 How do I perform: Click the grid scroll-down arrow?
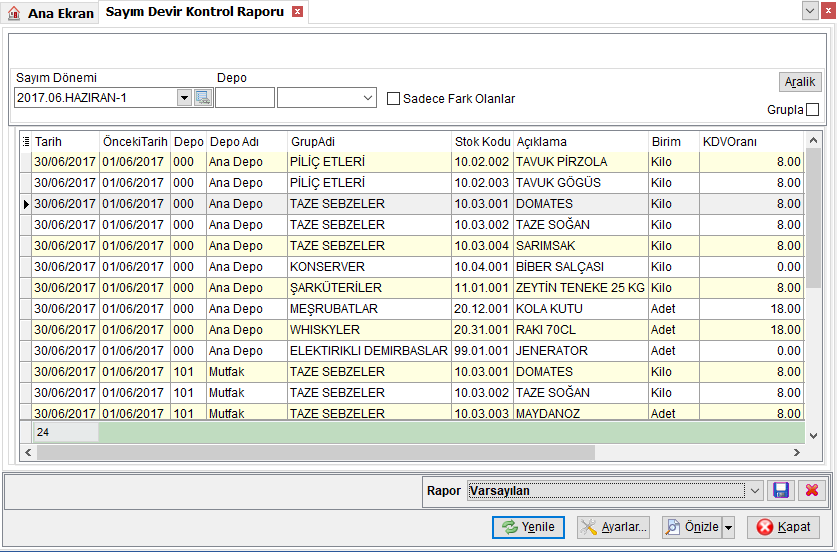[x=813, y=436]
